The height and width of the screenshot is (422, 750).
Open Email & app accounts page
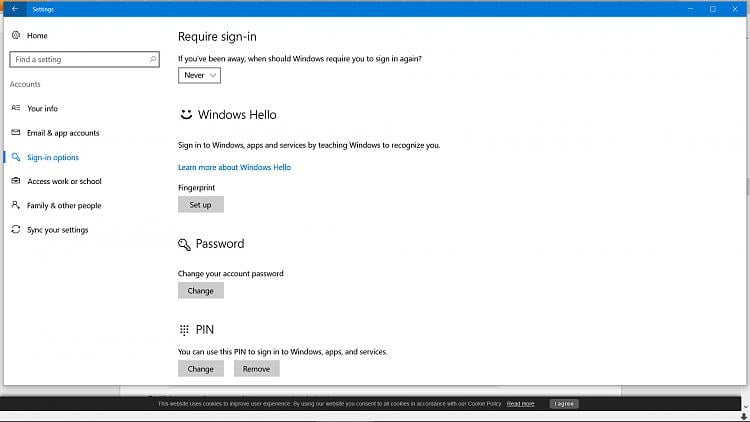click(63, 133)
